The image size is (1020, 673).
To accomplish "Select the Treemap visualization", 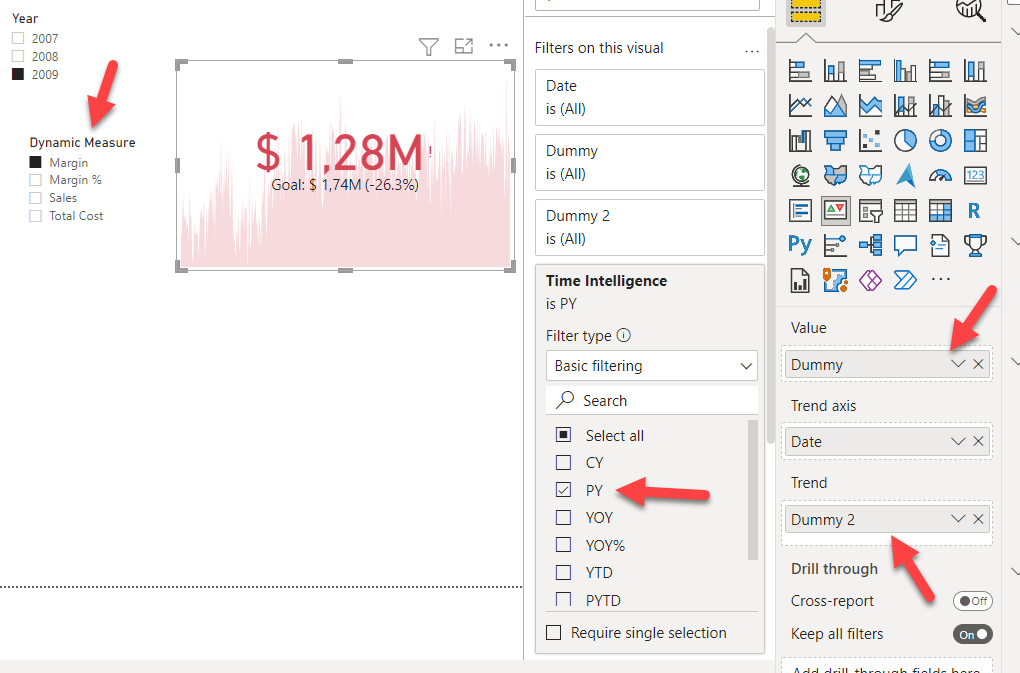I will coord(976,140).
